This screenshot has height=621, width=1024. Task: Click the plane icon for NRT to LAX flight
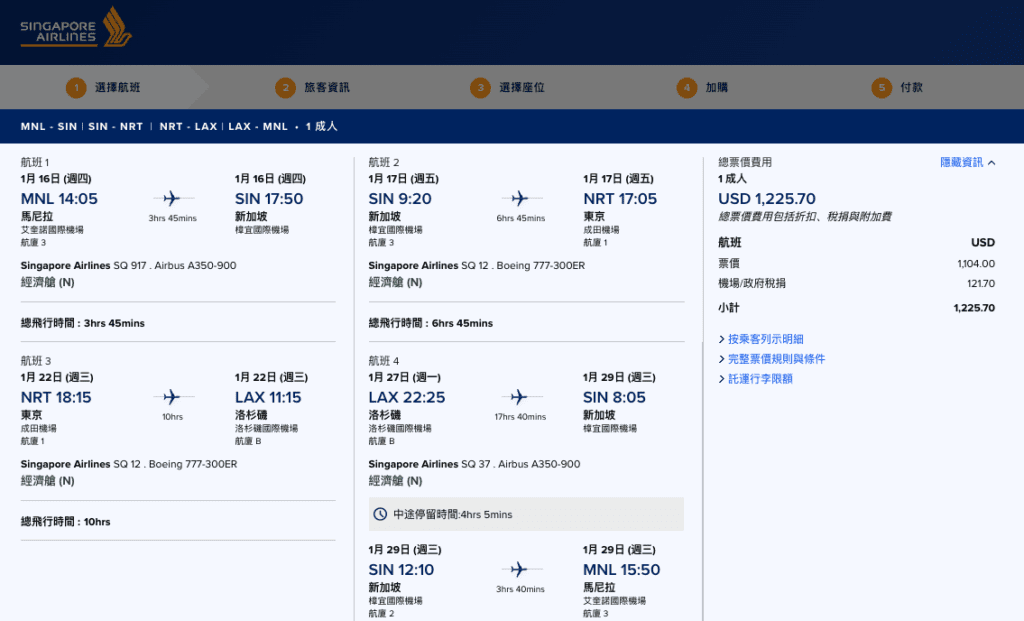(x=172, y=396)
